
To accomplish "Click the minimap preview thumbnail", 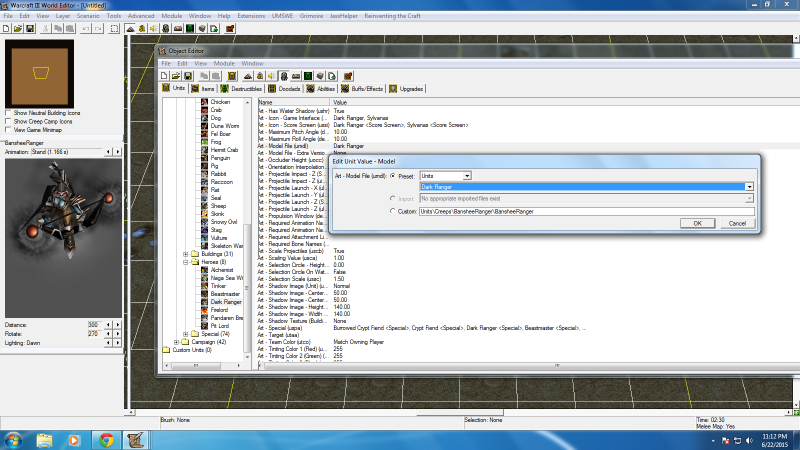I will [x=39, y=73].
